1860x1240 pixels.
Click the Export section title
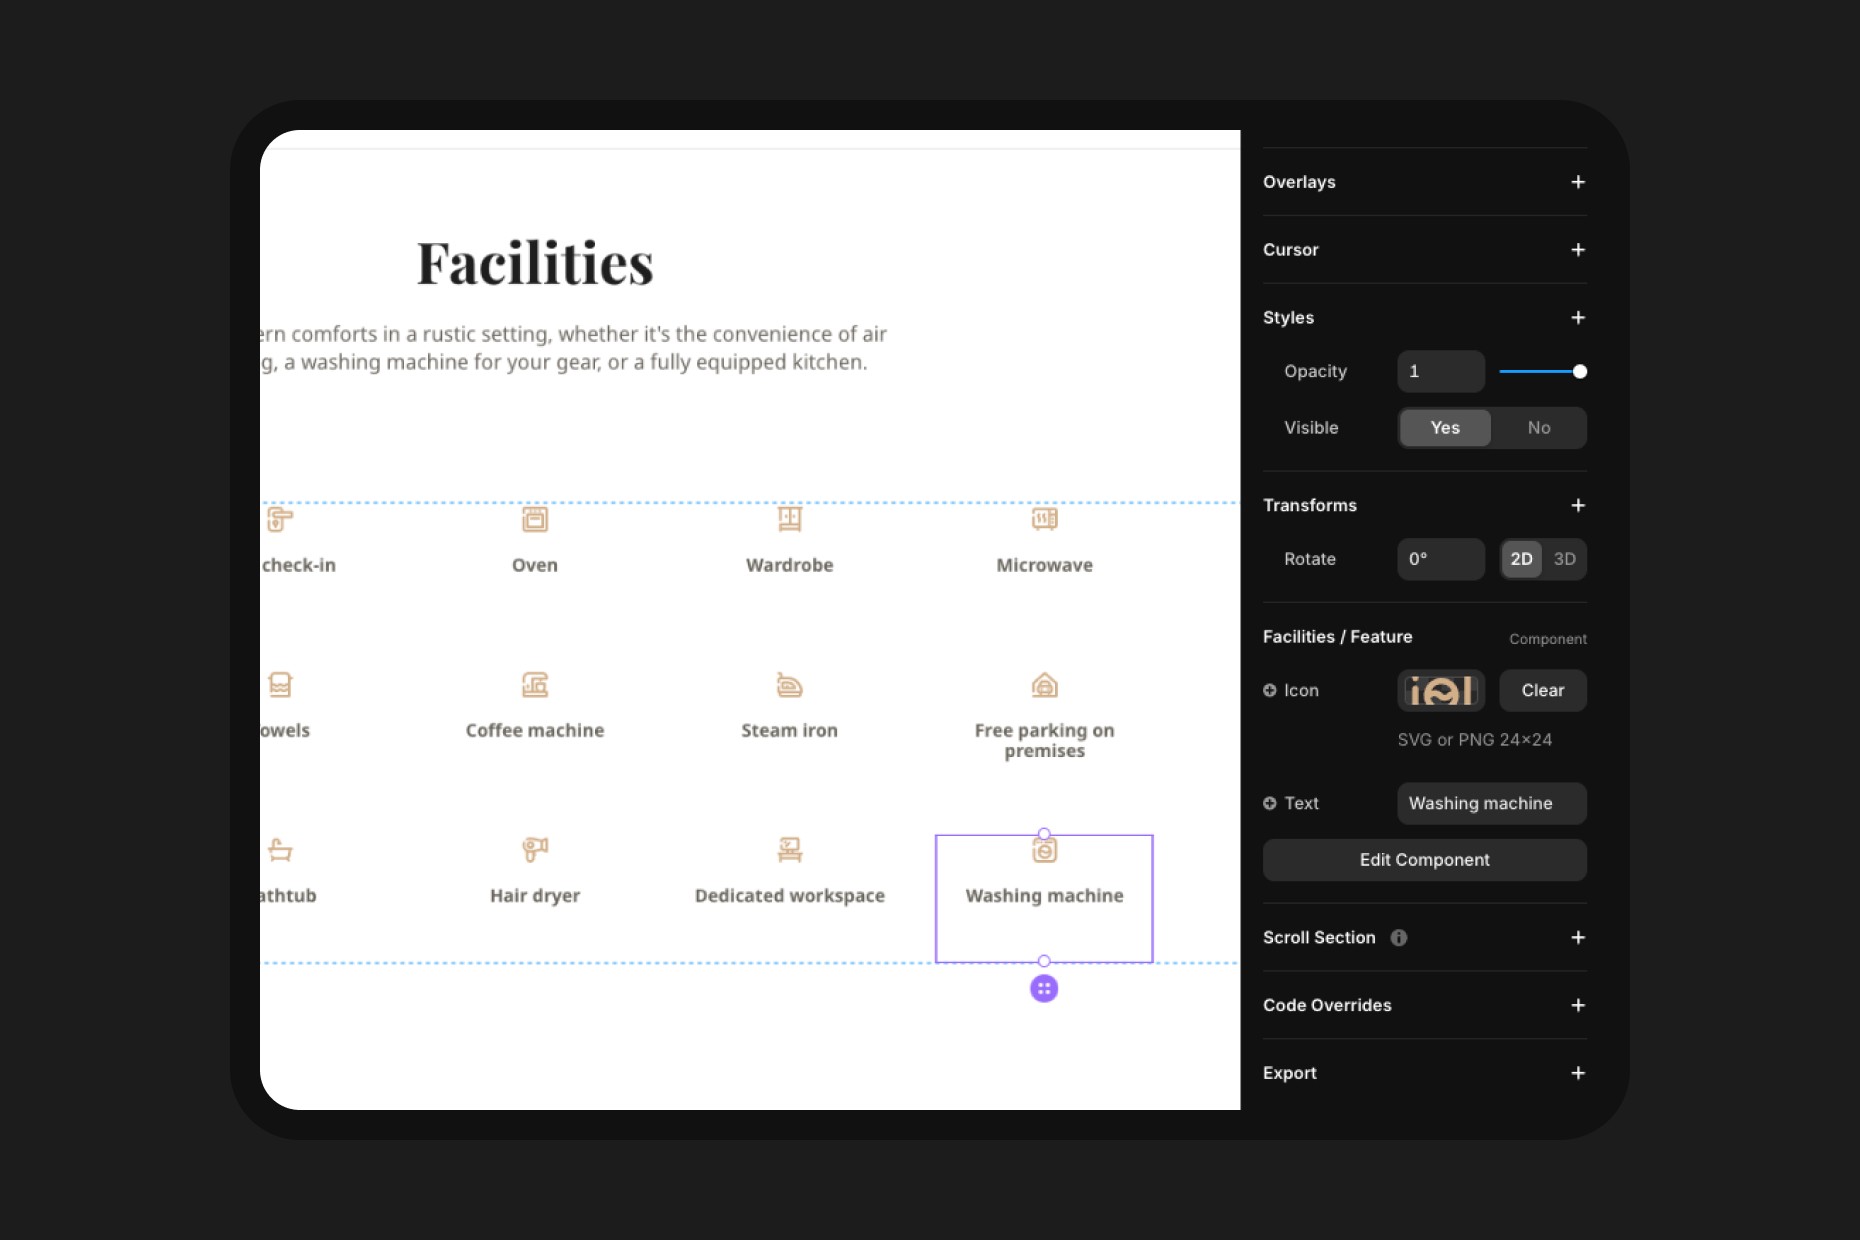point(1290,1073)
